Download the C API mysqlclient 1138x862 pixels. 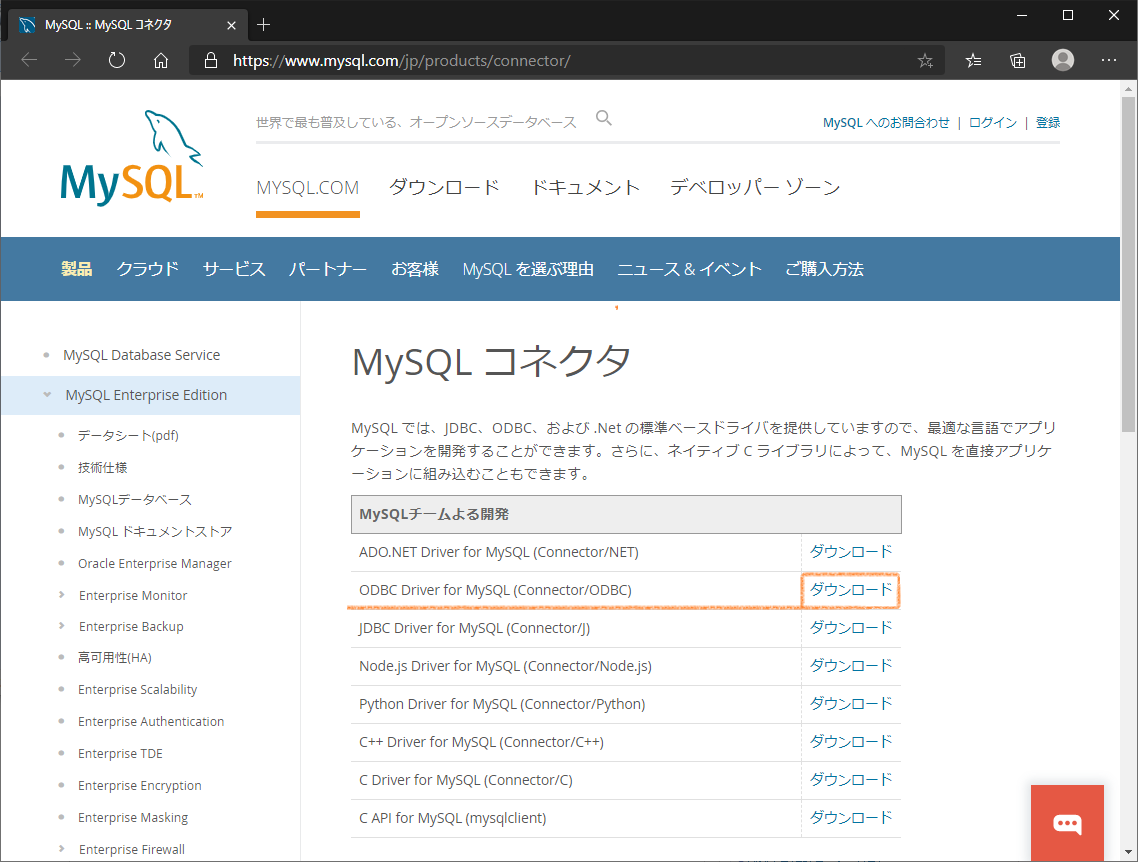coord(851,817)
